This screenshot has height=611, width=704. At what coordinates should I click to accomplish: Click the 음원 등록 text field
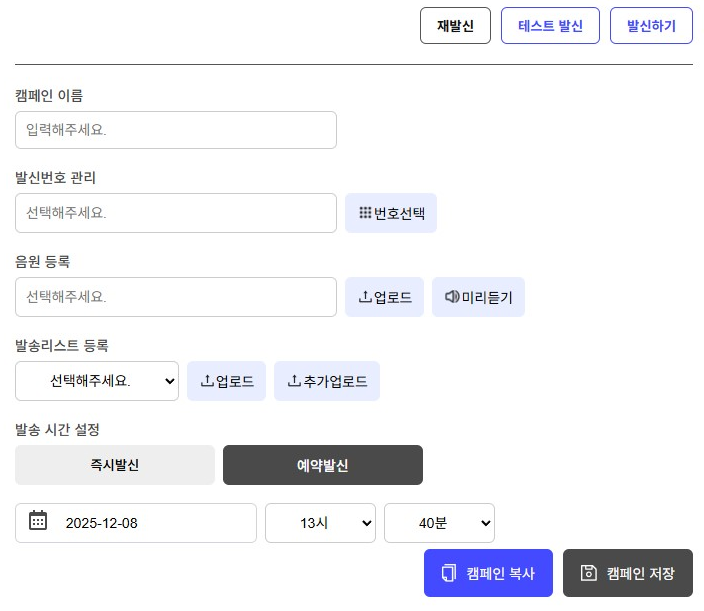176,297
